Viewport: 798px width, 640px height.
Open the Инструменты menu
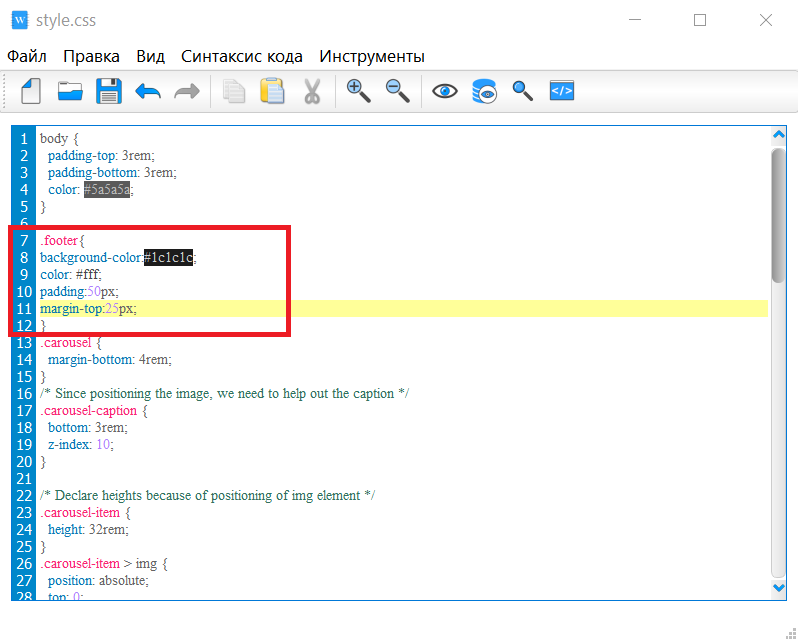click(372, 56)
